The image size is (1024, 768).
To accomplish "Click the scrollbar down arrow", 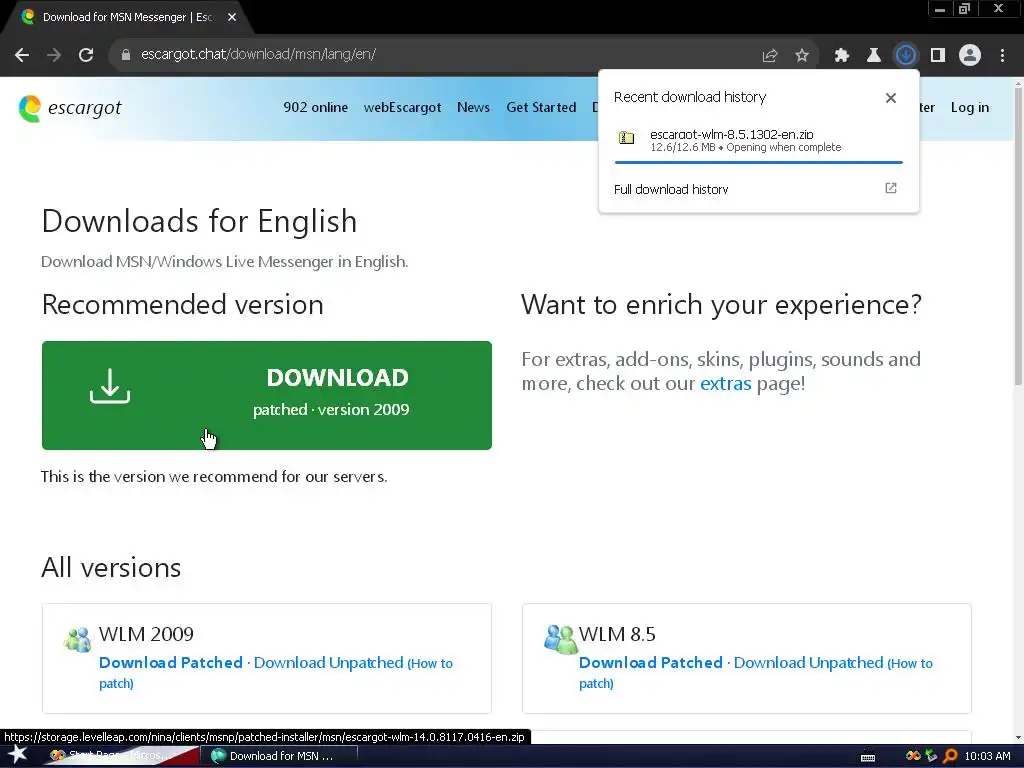I will [x=1018, y=737].
